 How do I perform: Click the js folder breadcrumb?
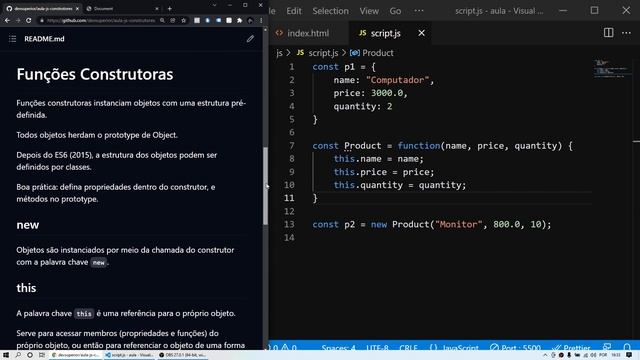tap(279, 53)
